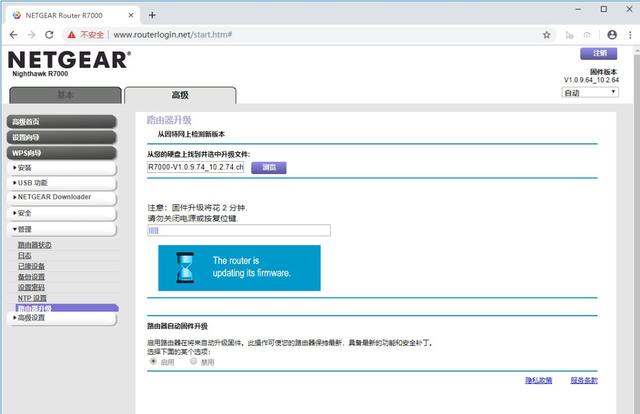The height and width of the screenshot is (414, 640).
Task: Select highlighted 路由器升级 sidebar item
Action: coord(67,308)
